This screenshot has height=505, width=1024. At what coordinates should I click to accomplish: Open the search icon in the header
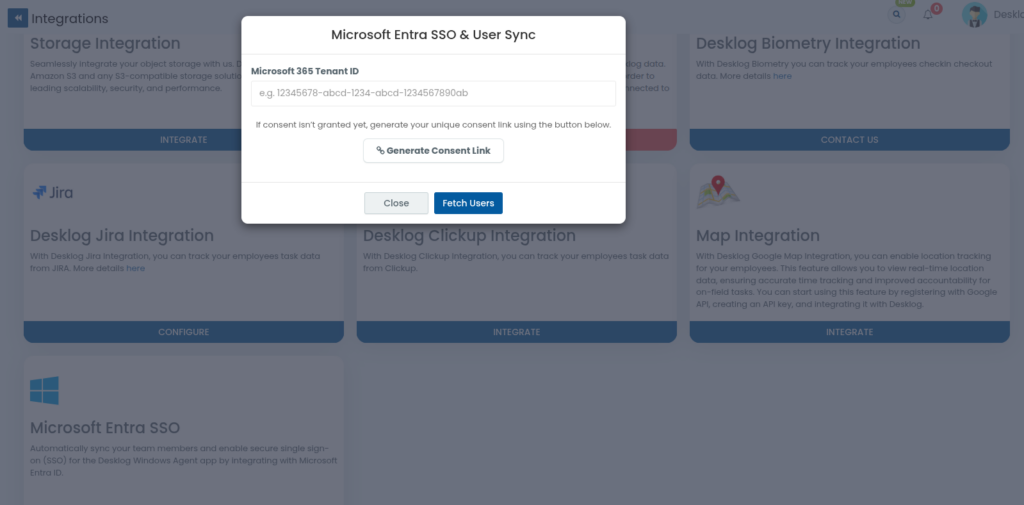point(897,14)
